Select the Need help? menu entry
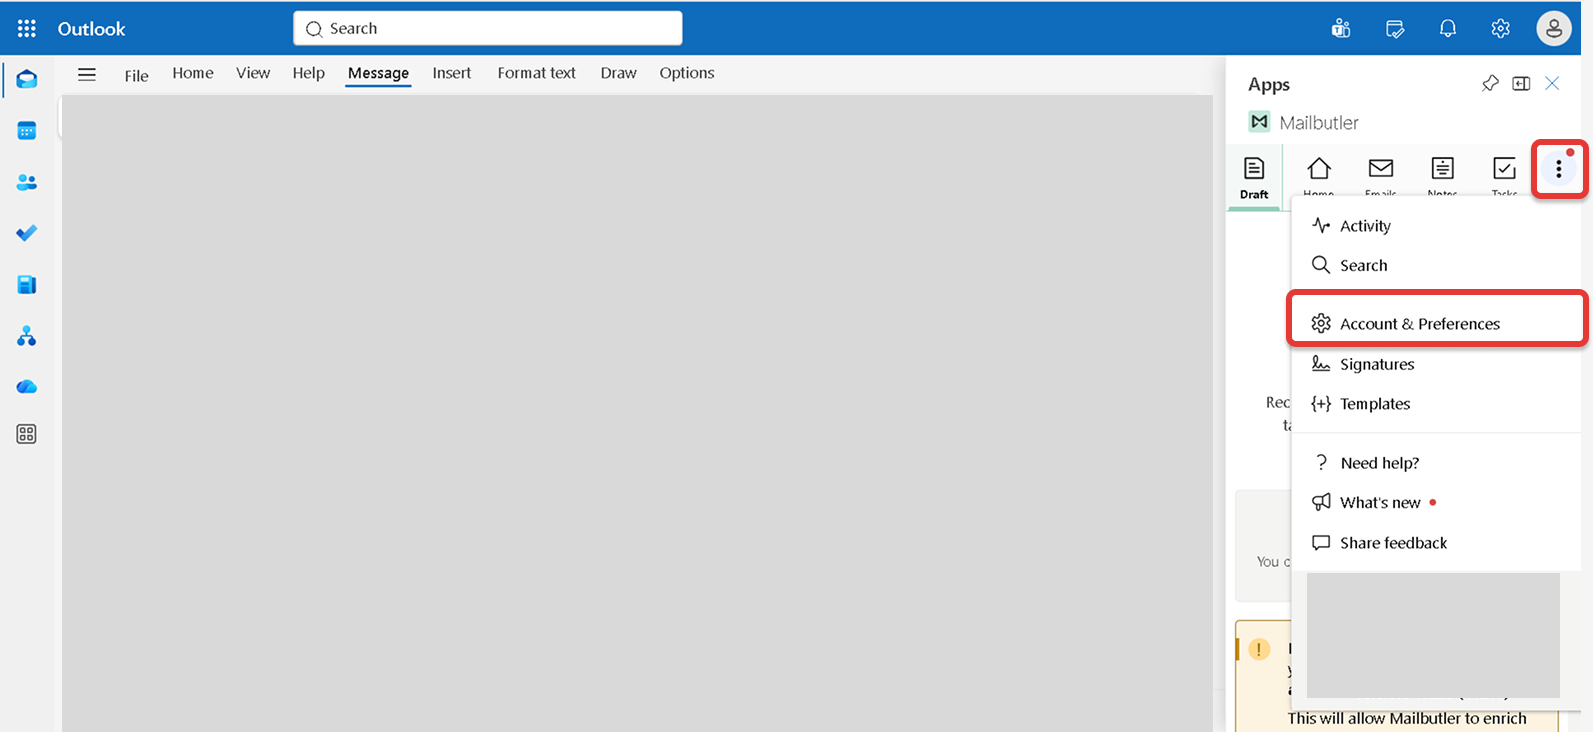1593x732 pixels. [x=1436, y=463]
